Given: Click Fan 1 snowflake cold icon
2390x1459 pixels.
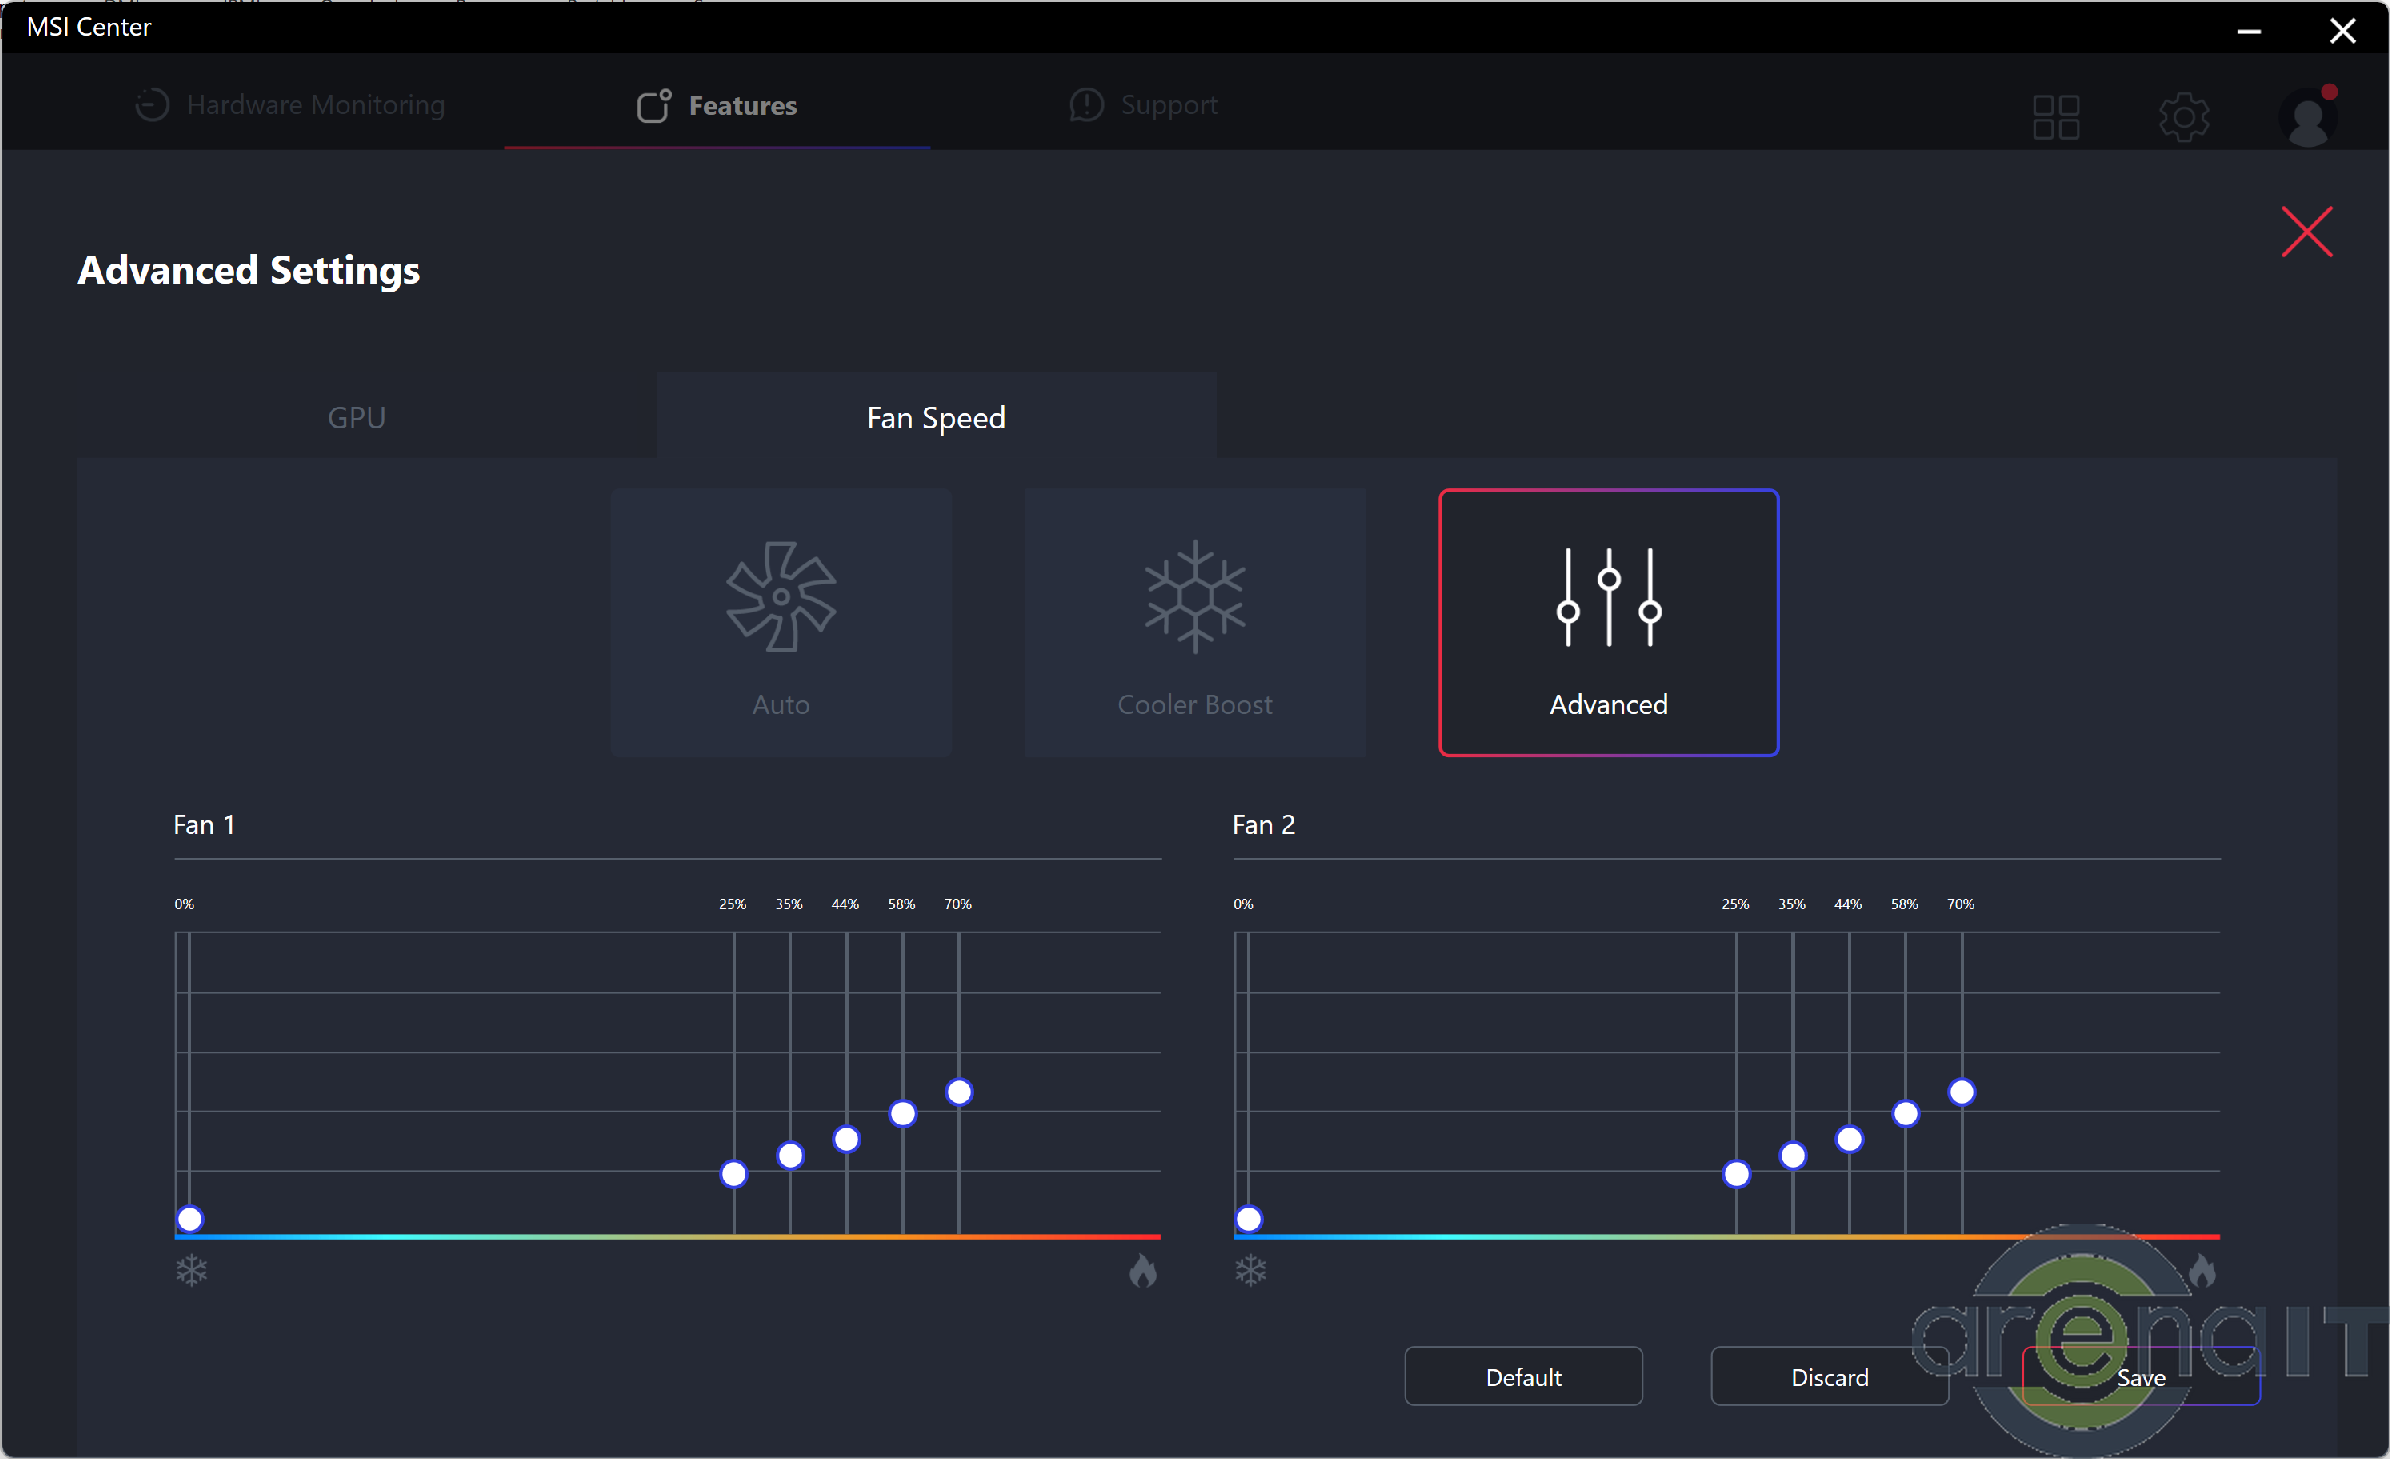Looking at the screenshot, I should tap(191, 1271).
